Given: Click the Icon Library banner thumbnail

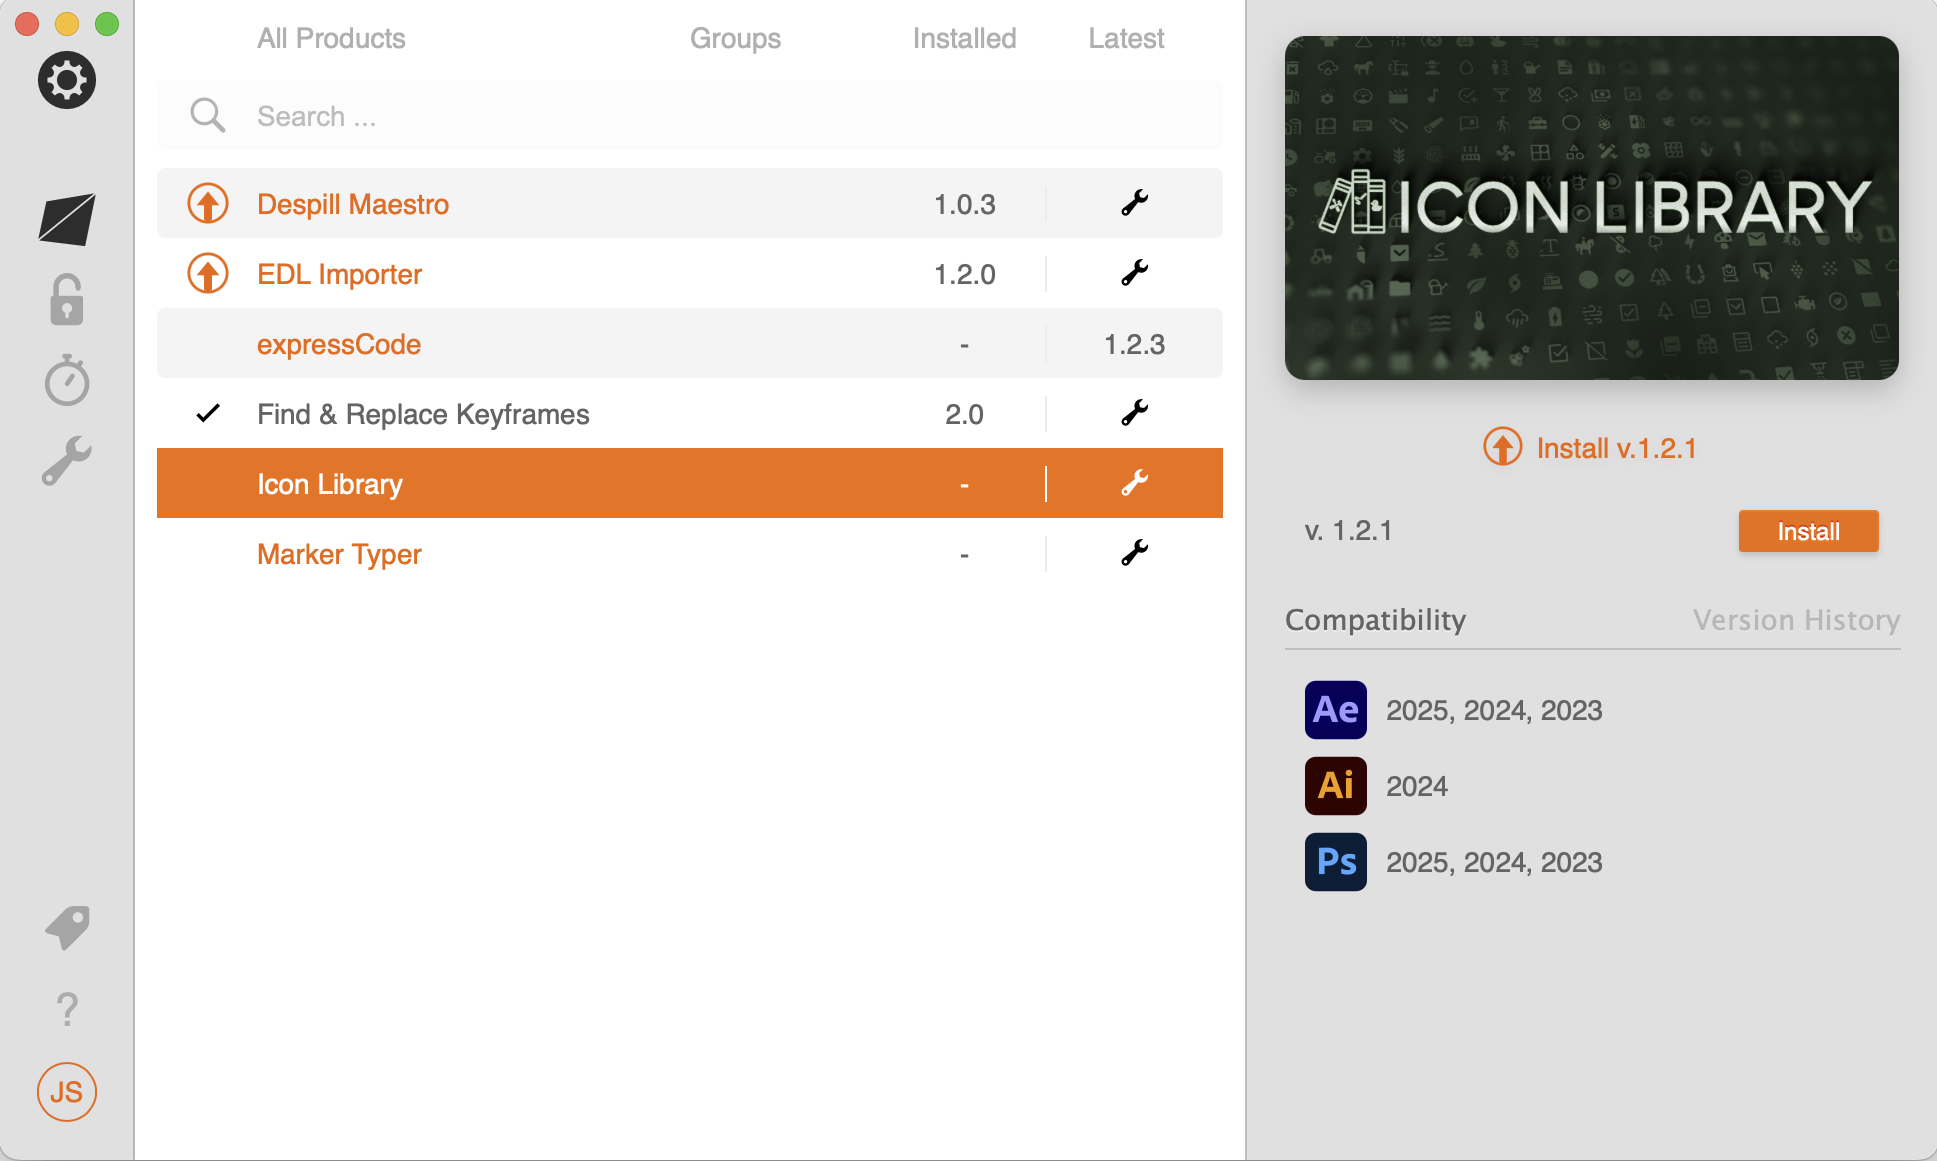Looking at the screenshot, I should click(x=1592, y=208).
